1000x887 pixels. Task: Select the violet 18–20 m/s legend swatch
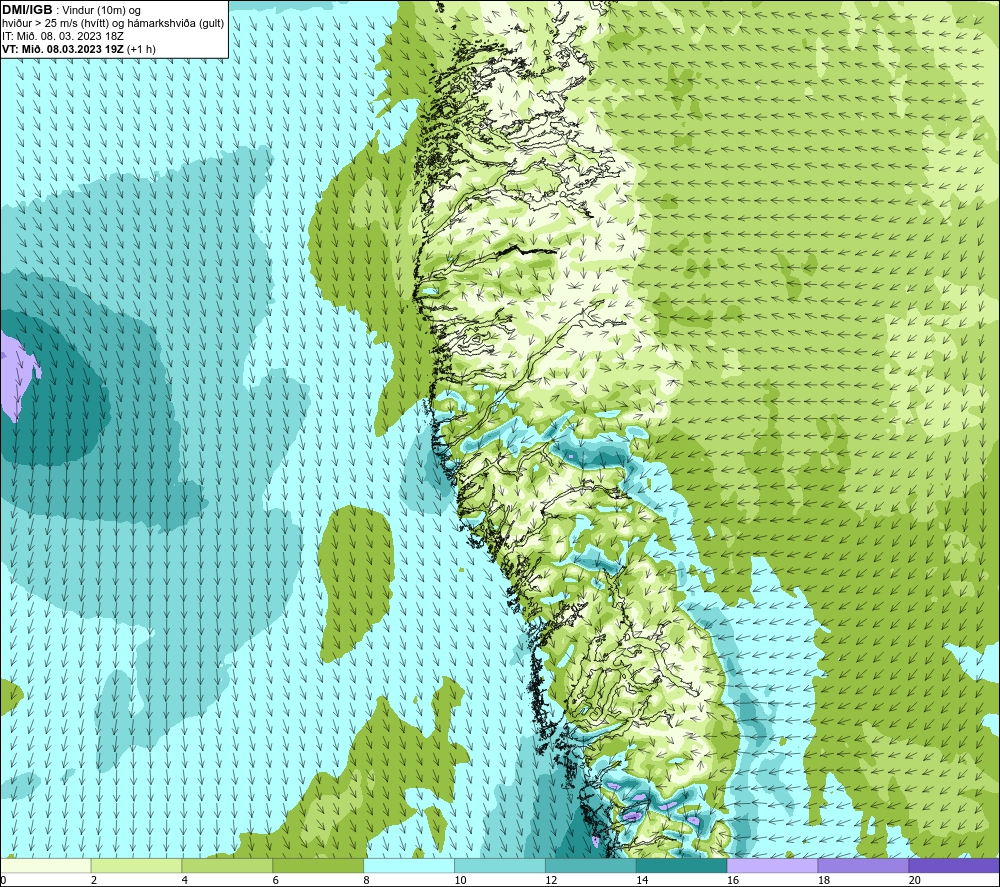click(864, 865)
